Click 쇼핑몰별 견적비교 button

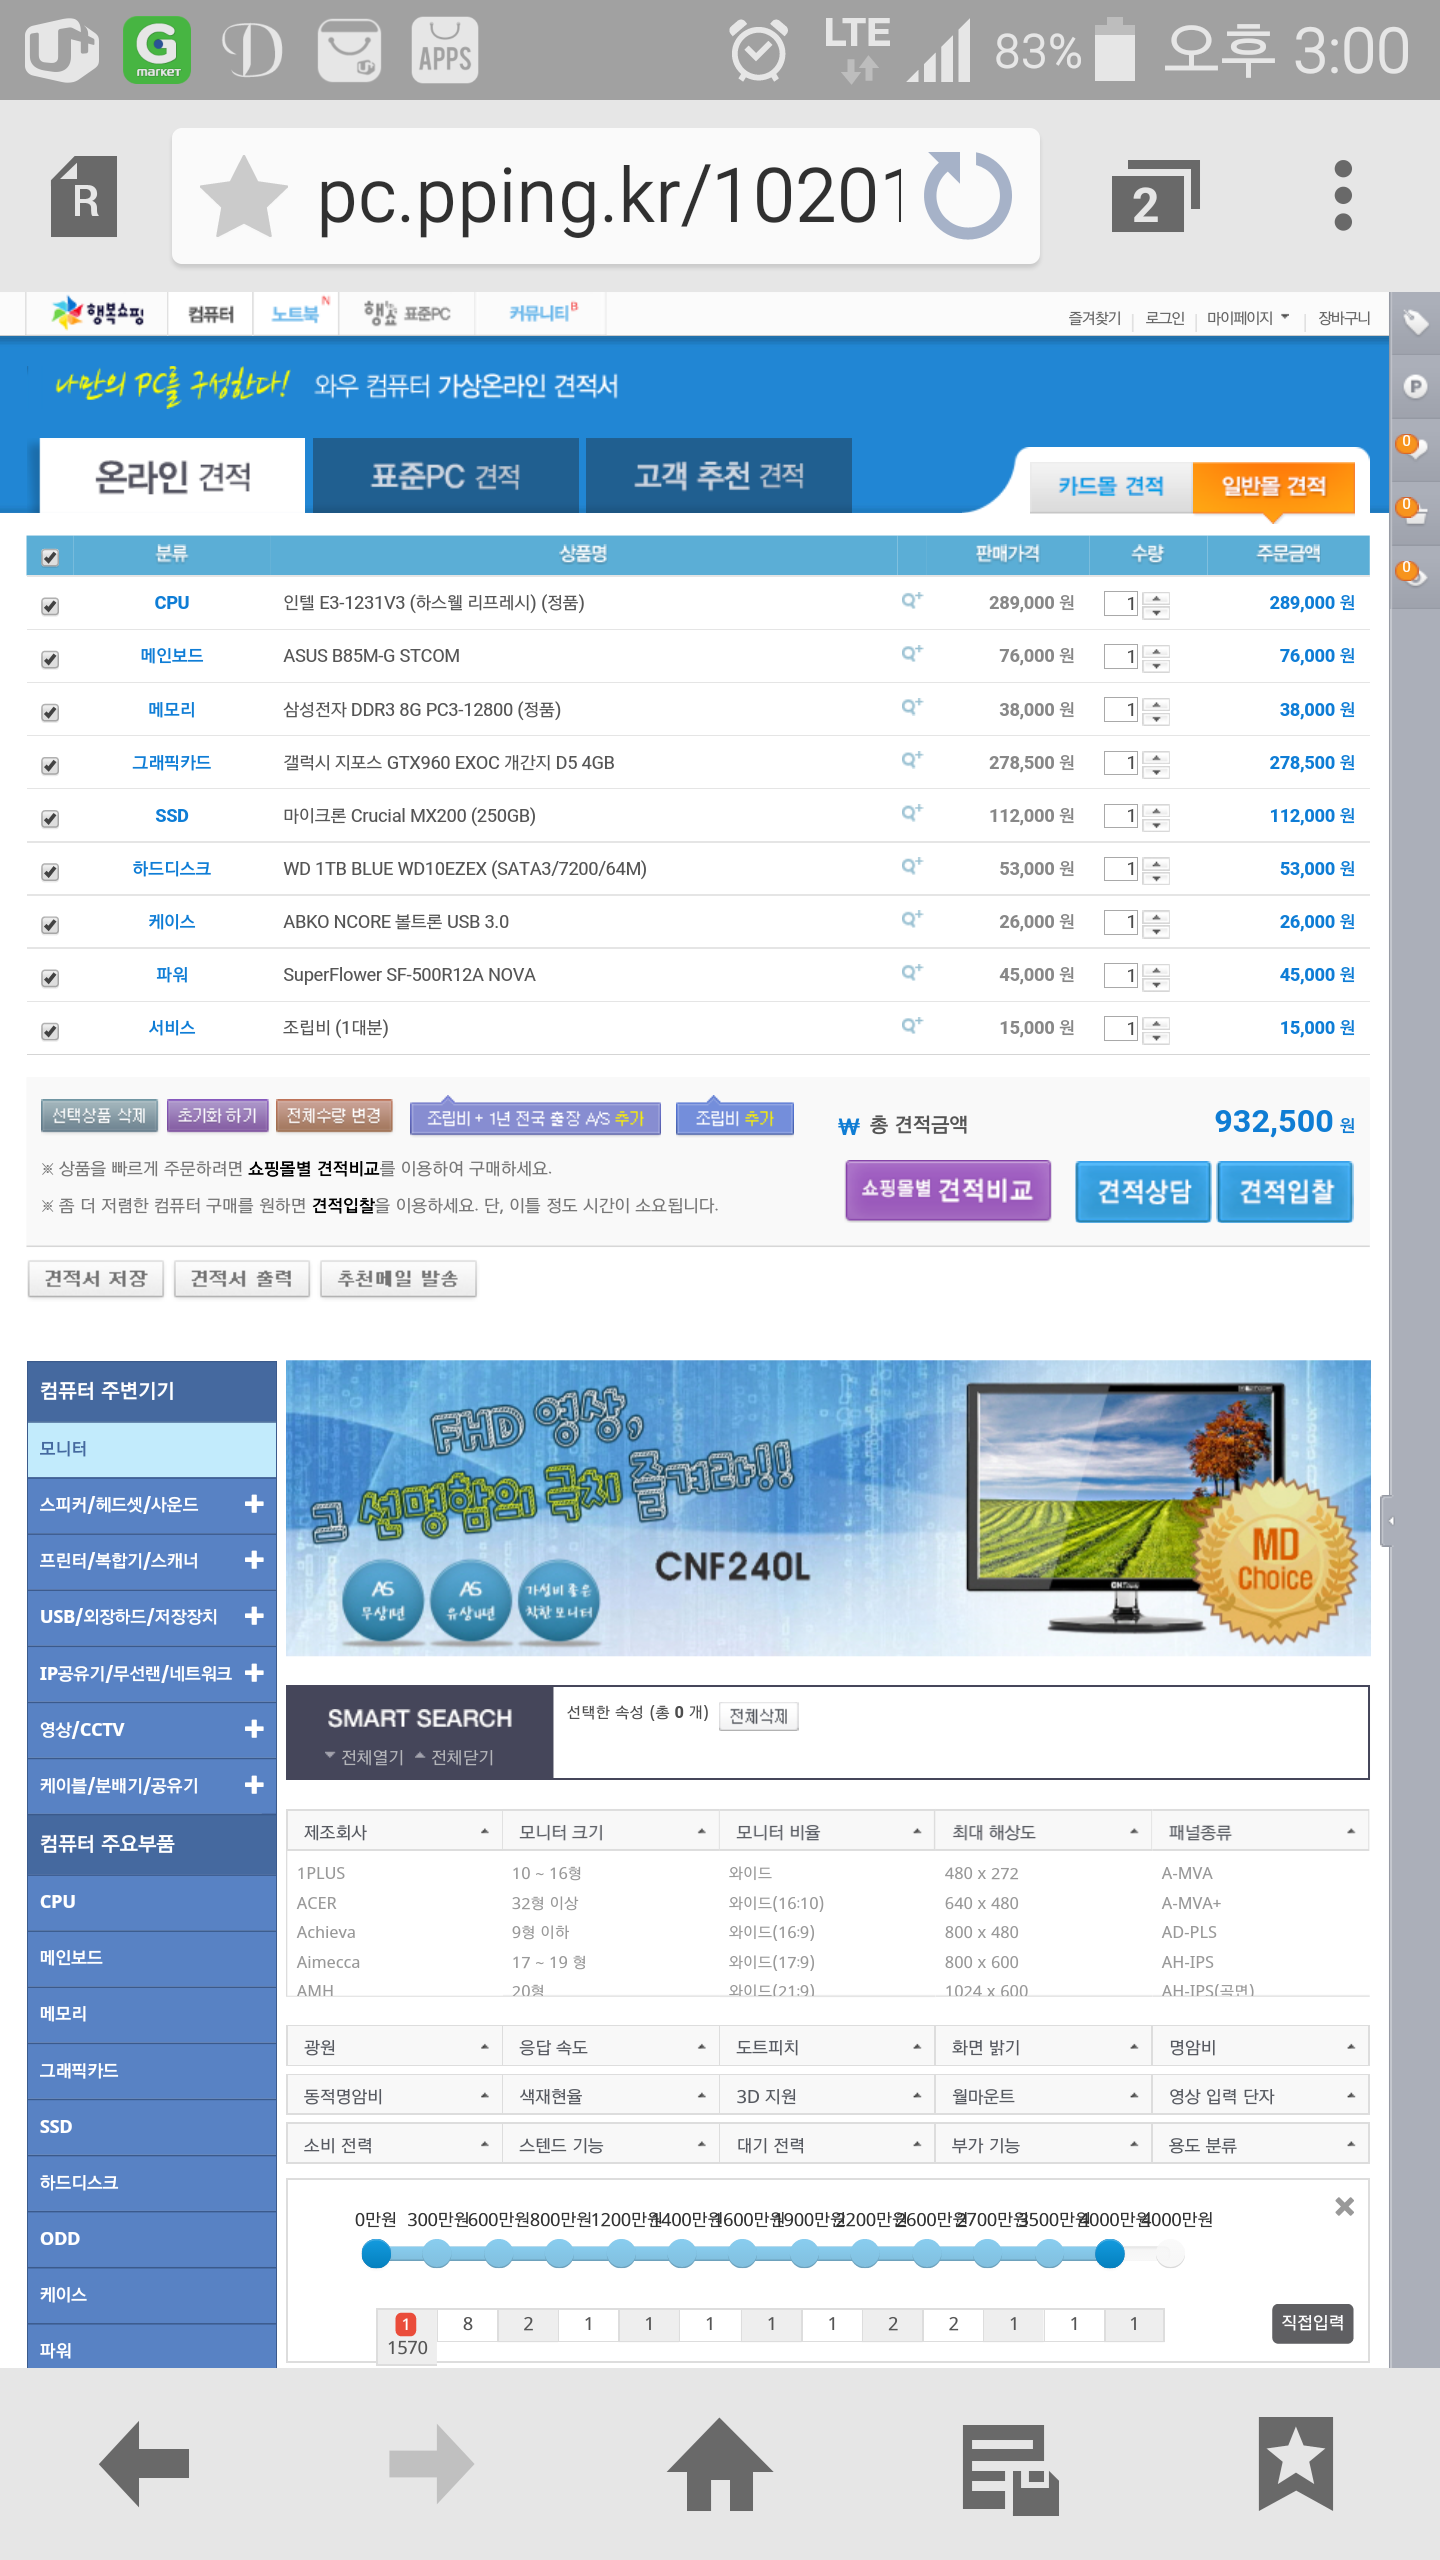point(948,1190)
